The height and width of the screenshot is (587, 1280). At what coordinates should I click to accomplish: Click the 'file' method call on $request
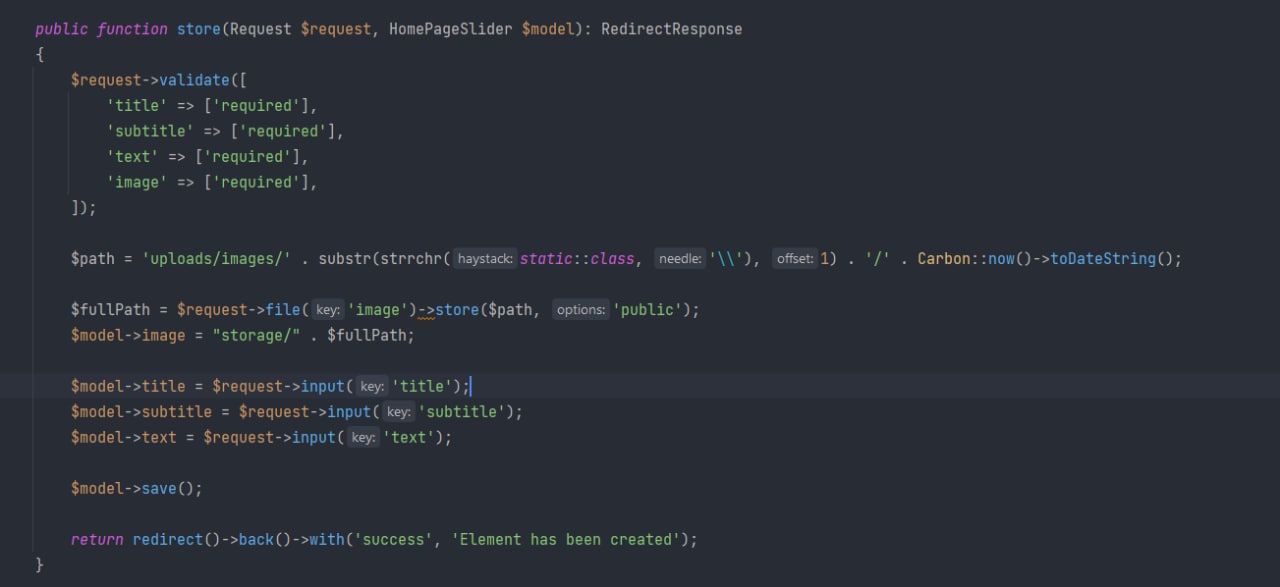pyautogui.click(x=282, y=310)
